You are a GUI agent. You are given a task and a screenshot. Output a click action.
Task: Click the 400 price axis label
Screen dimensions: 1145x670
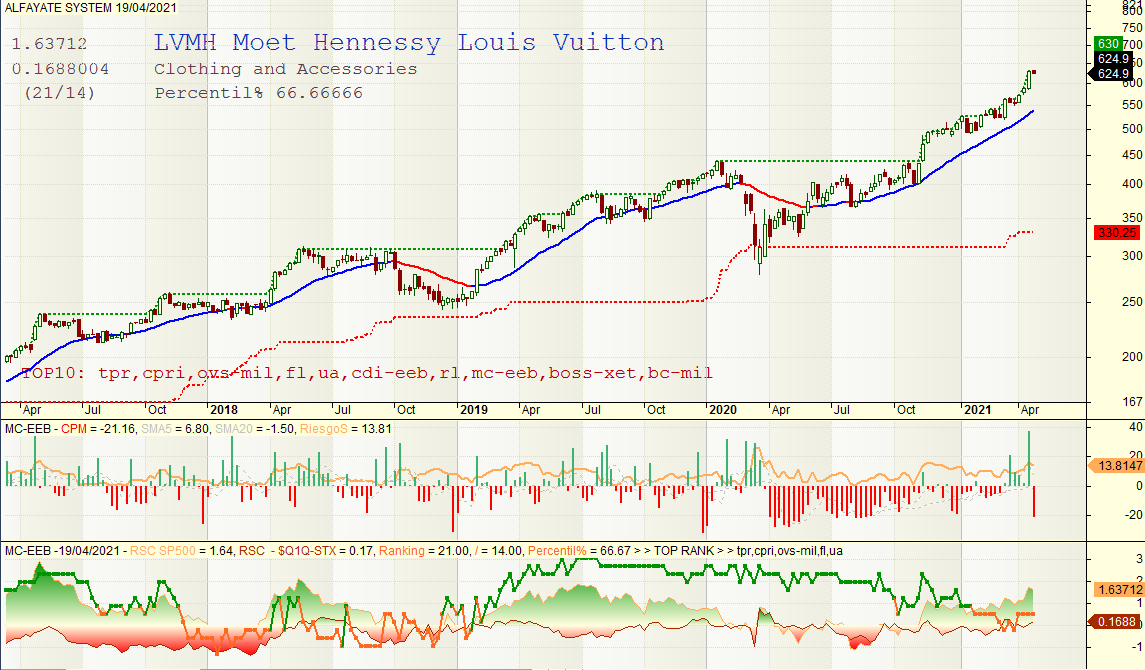pyautogui.click(x=1133, y=185)
